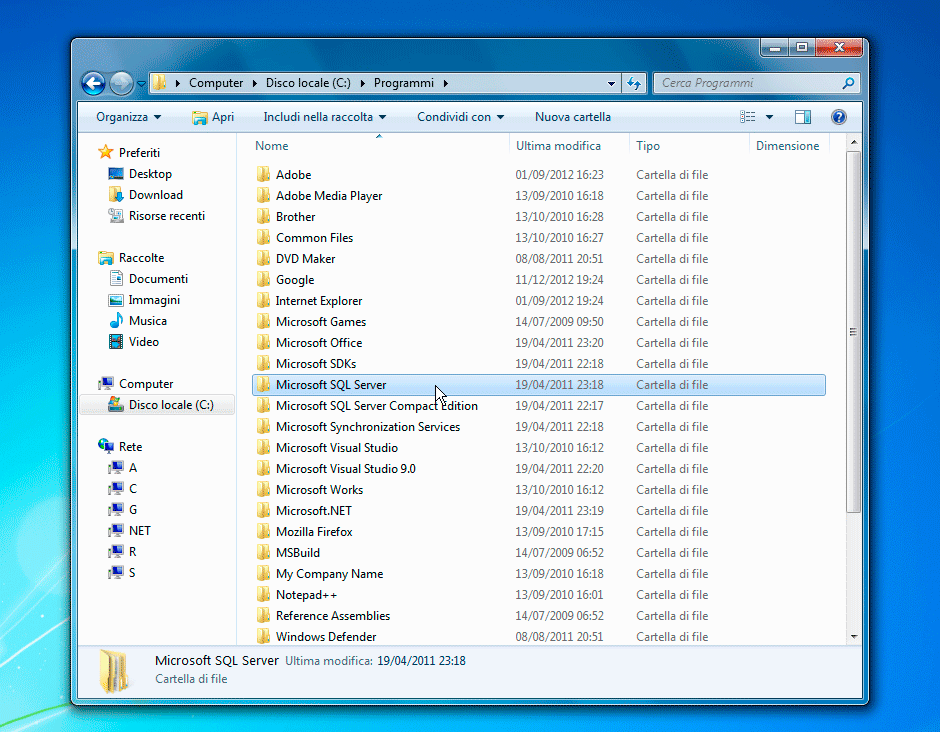Select the Microsoft Works folder icon

[x=263, y=489]
